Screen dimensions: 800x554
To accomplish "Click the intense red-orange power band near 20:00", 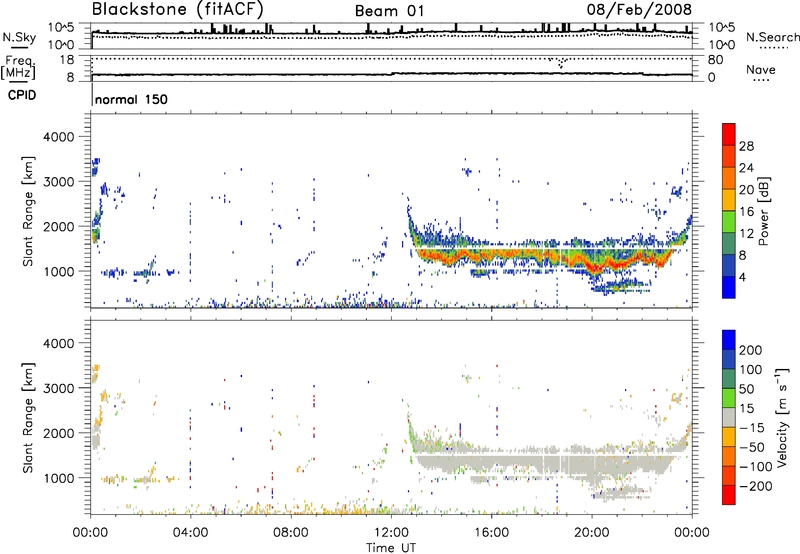I will coord(595,266).
